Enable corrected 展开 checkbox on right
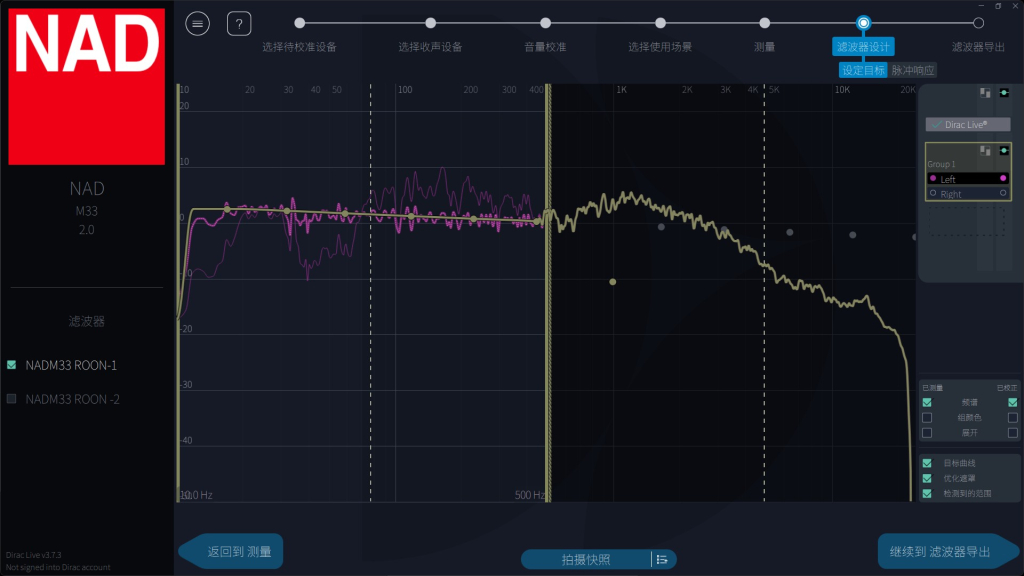 [x=1012, y=433]
